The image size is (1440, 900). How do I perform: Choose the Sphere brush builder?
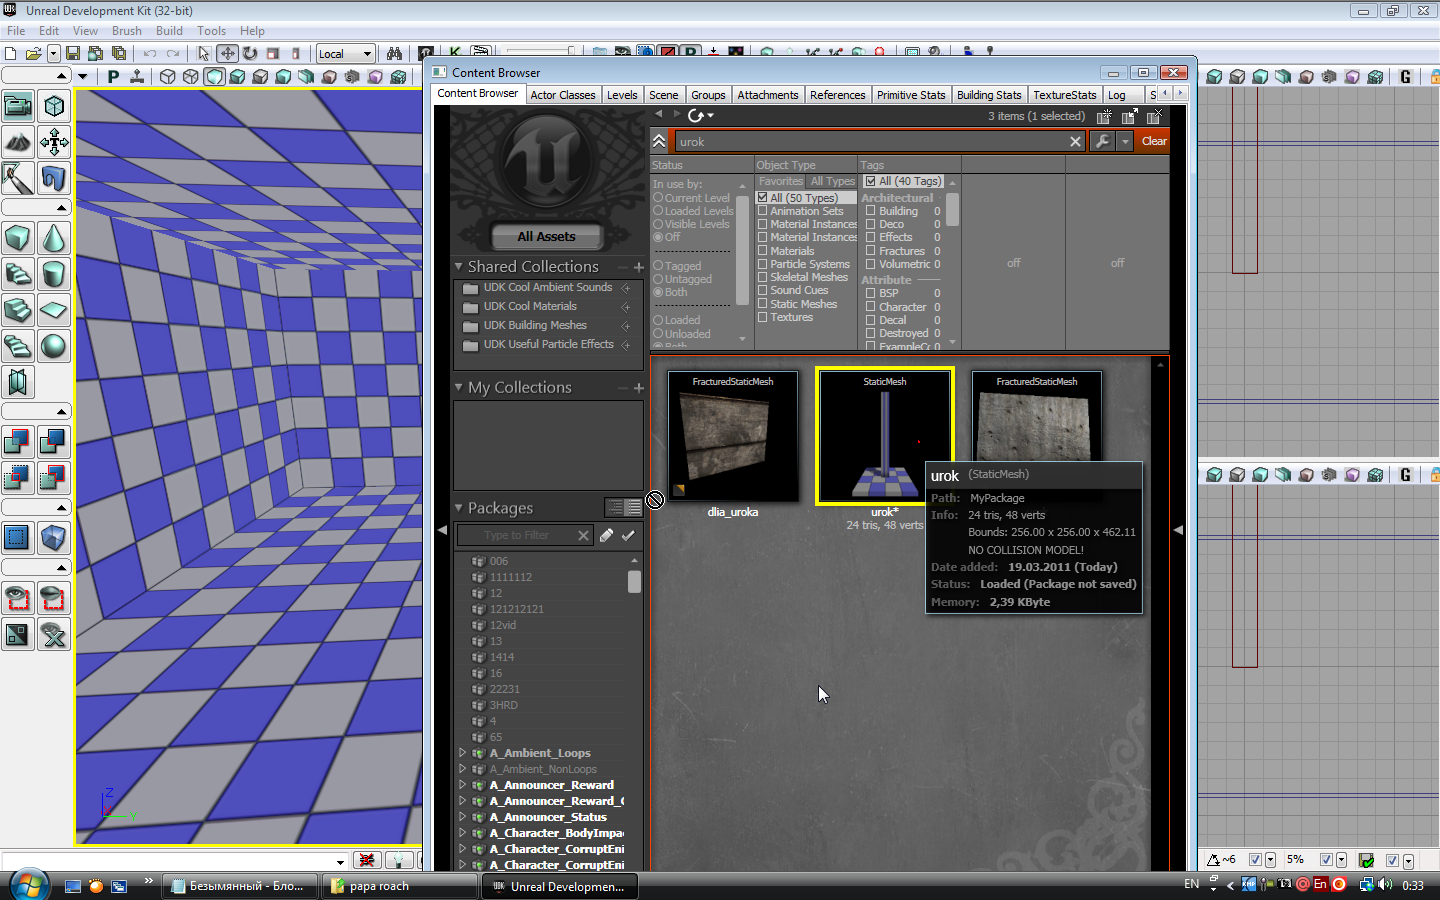54,346
